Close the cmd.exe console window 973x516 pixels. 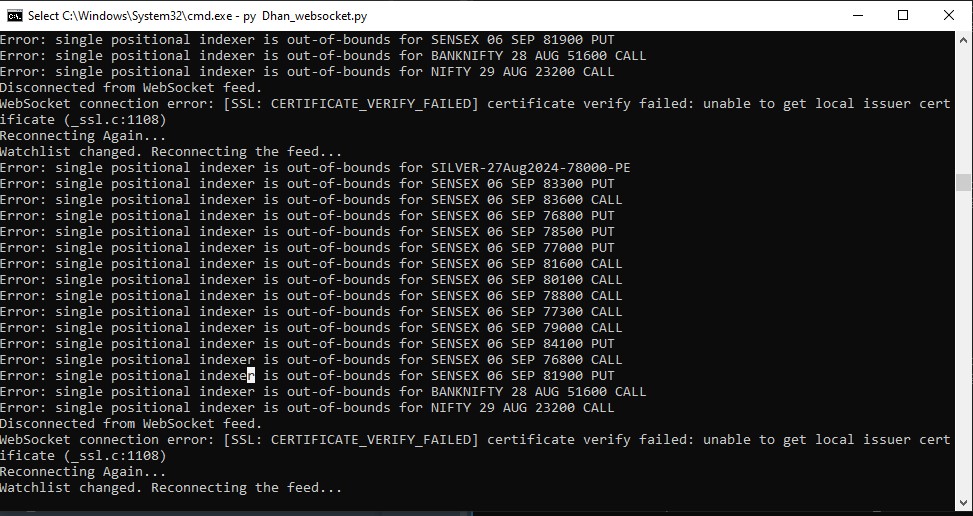tap(949, 16)
